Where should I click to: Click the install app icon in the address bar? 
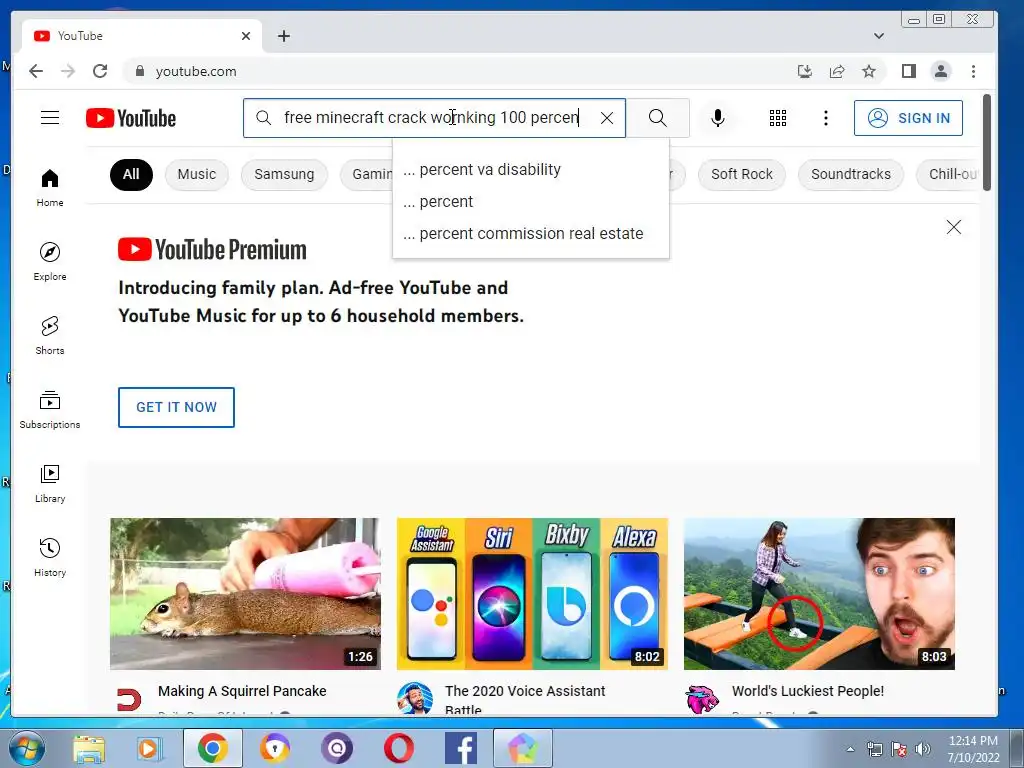[805, 71]
